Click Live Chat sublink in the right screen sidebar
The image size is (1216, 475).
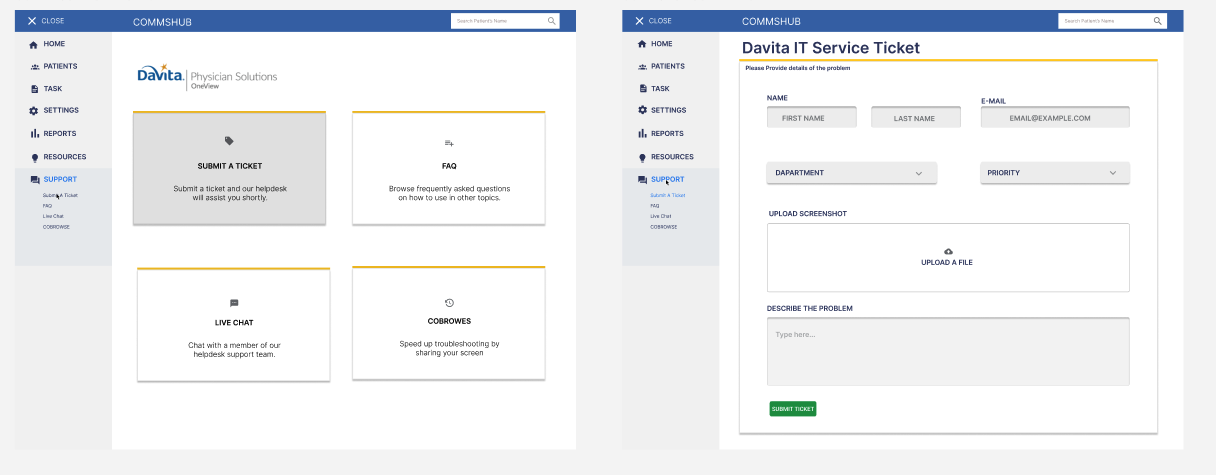[661, 216]
